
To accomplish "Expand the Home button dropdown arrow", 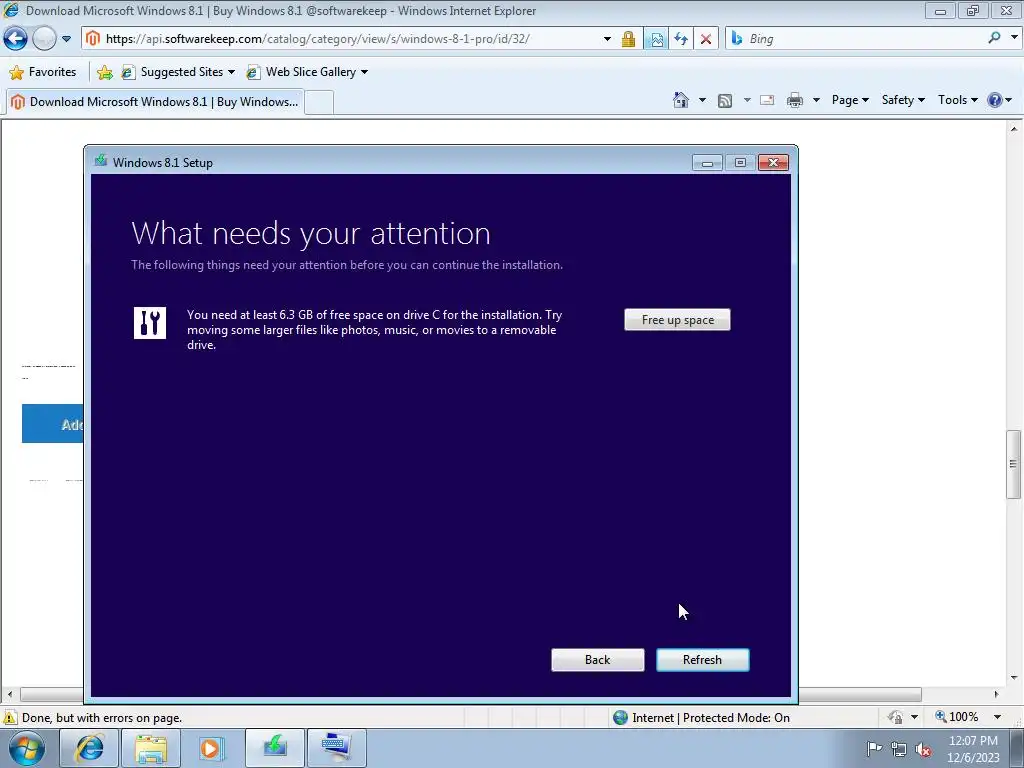I will pyautogui.click(x=702, y=100).
